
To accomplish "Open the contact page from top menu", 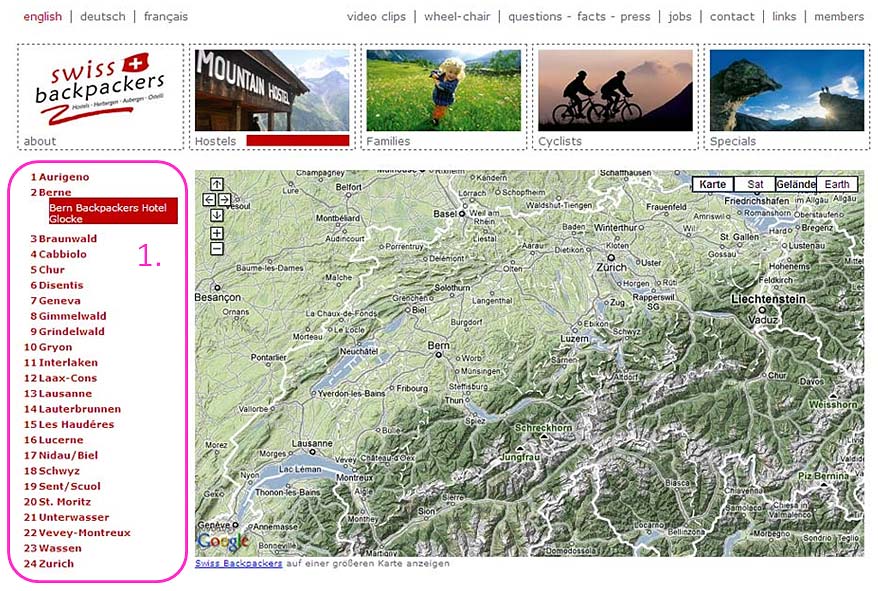I will (x=732, y=17).
